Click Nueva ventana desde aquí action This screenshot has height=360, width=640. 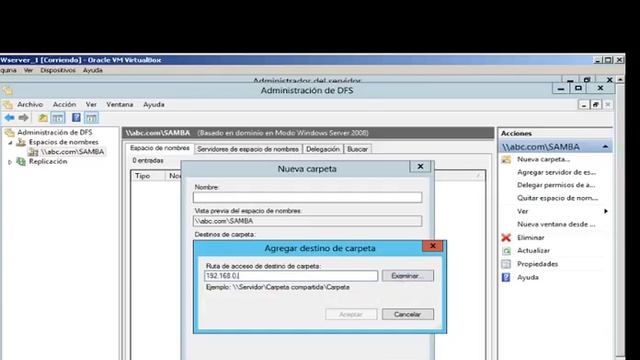(x=556, y=224)
